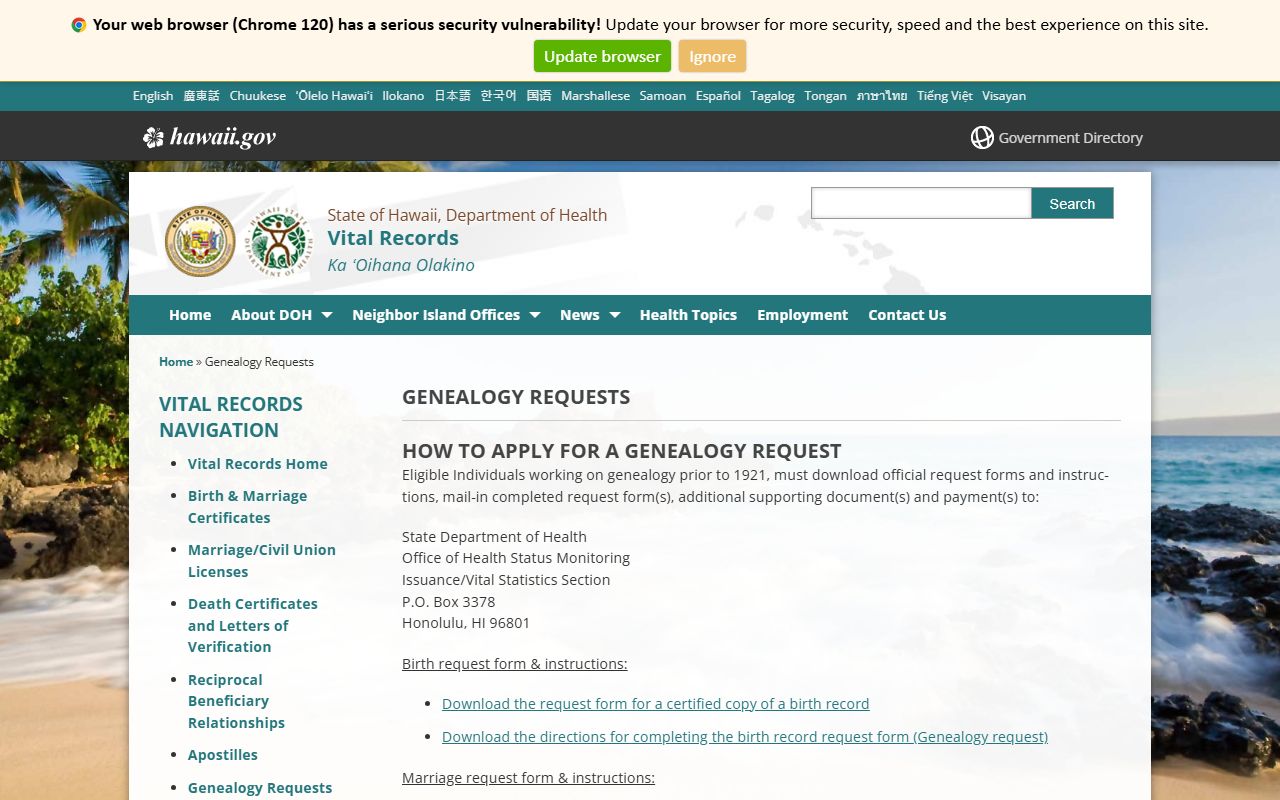1280x800 pixels.
Task: Click the Ka ʻOihana Olakino subtitle
Action: 401,265
